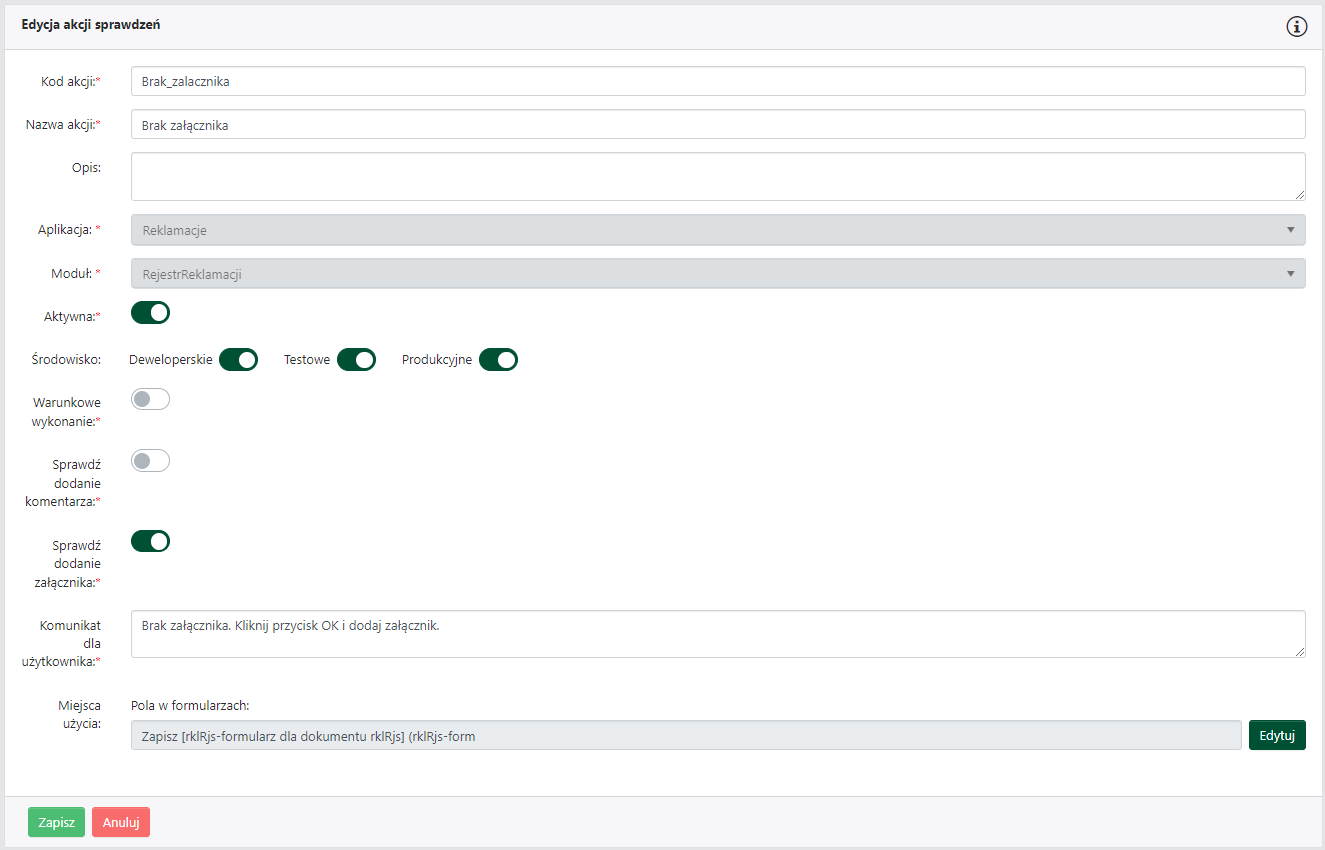Click the info icon in header
This screenshot has width=1325, height=850.
(x=1296, y=27)
